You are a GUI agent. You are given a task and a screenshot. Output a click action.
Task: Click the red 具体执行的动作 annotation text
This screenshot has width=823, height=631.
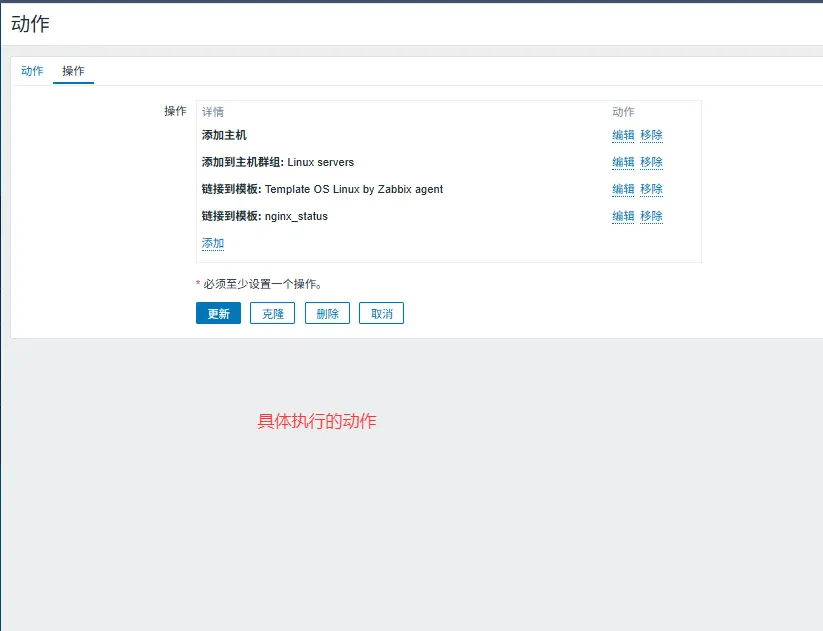(317, 422)
